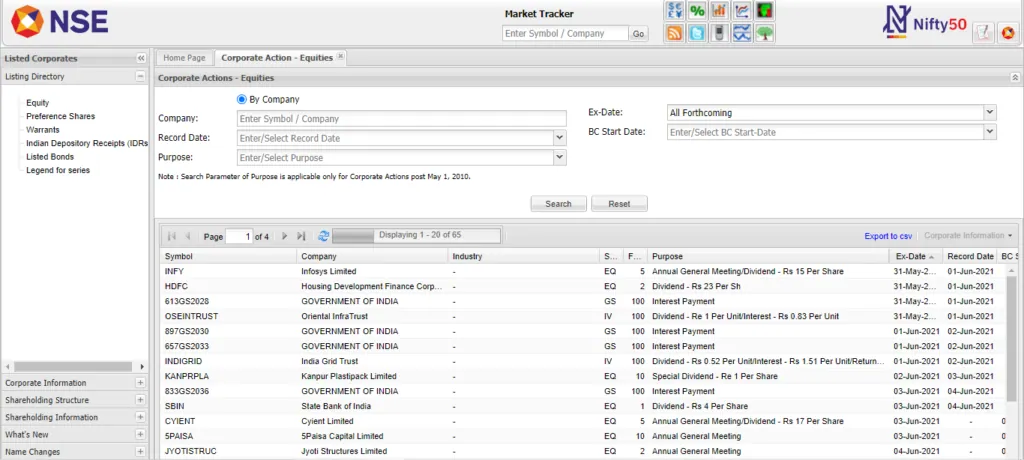Click the Export to csv link

pos(888,236)
